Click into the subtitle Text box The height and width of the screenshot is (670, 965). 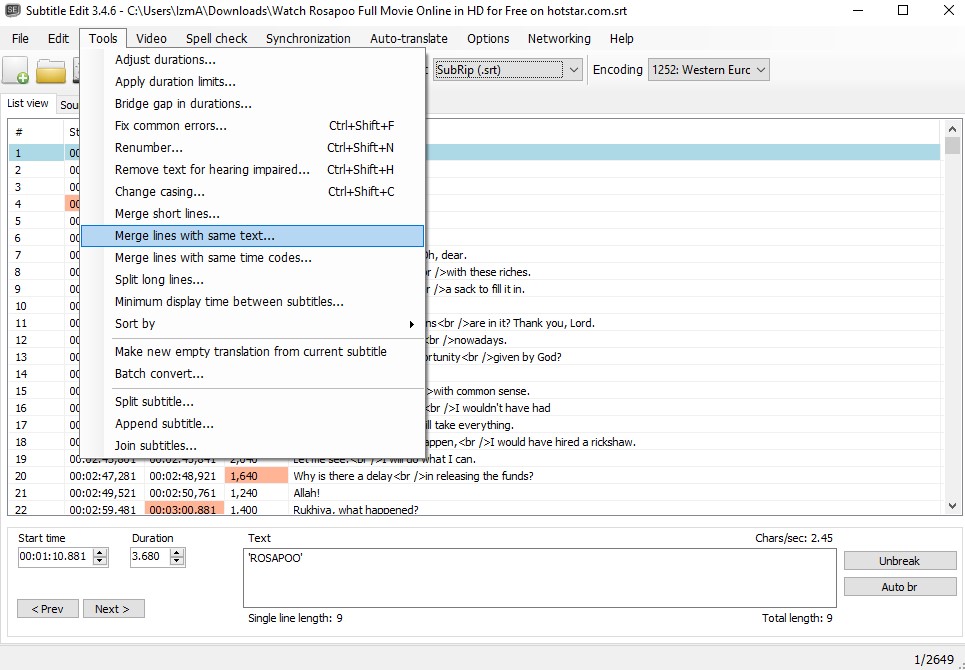tap(539, 577)
